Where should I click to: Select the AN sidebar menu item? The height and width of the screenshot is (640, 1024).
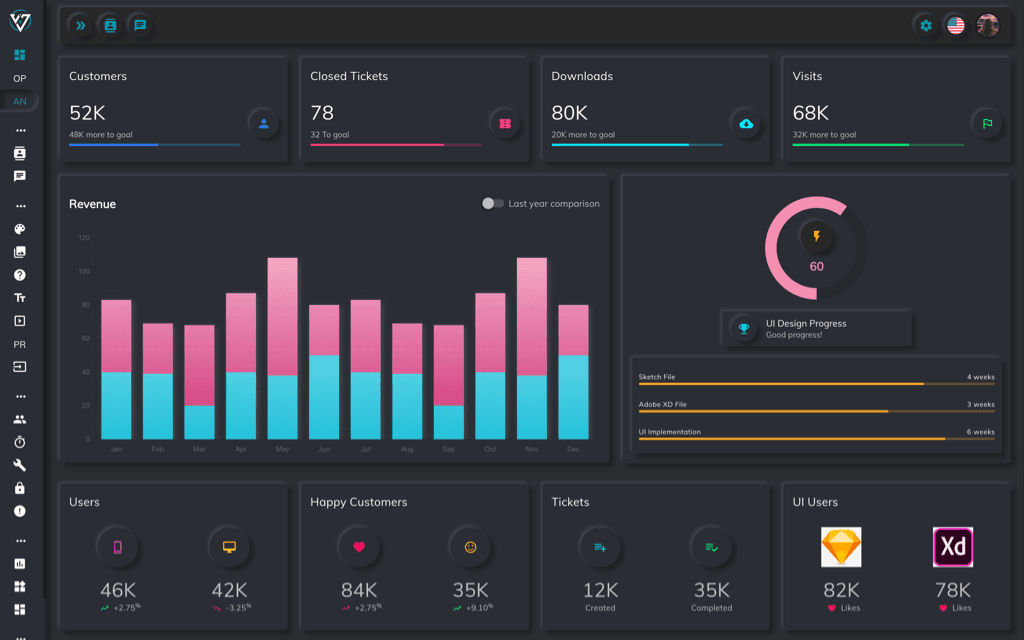[20, 101]
